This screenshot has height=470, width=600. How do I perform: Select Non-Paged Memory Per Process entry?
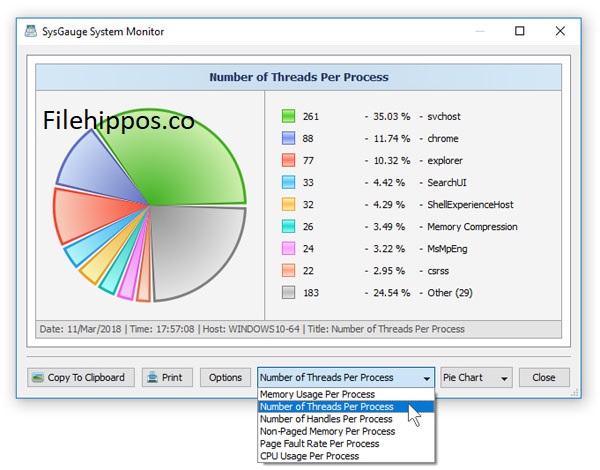[326, 431]
